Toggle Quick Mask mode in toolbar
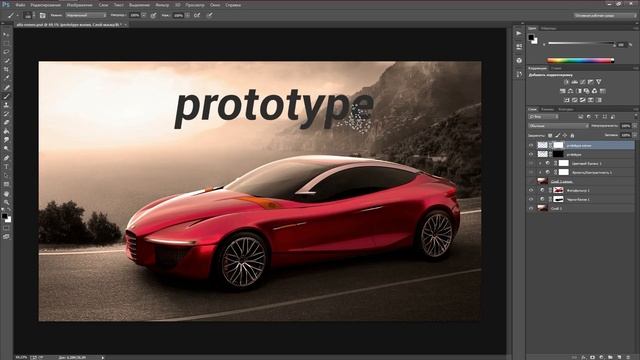640x360 pixels. point(6,228)
